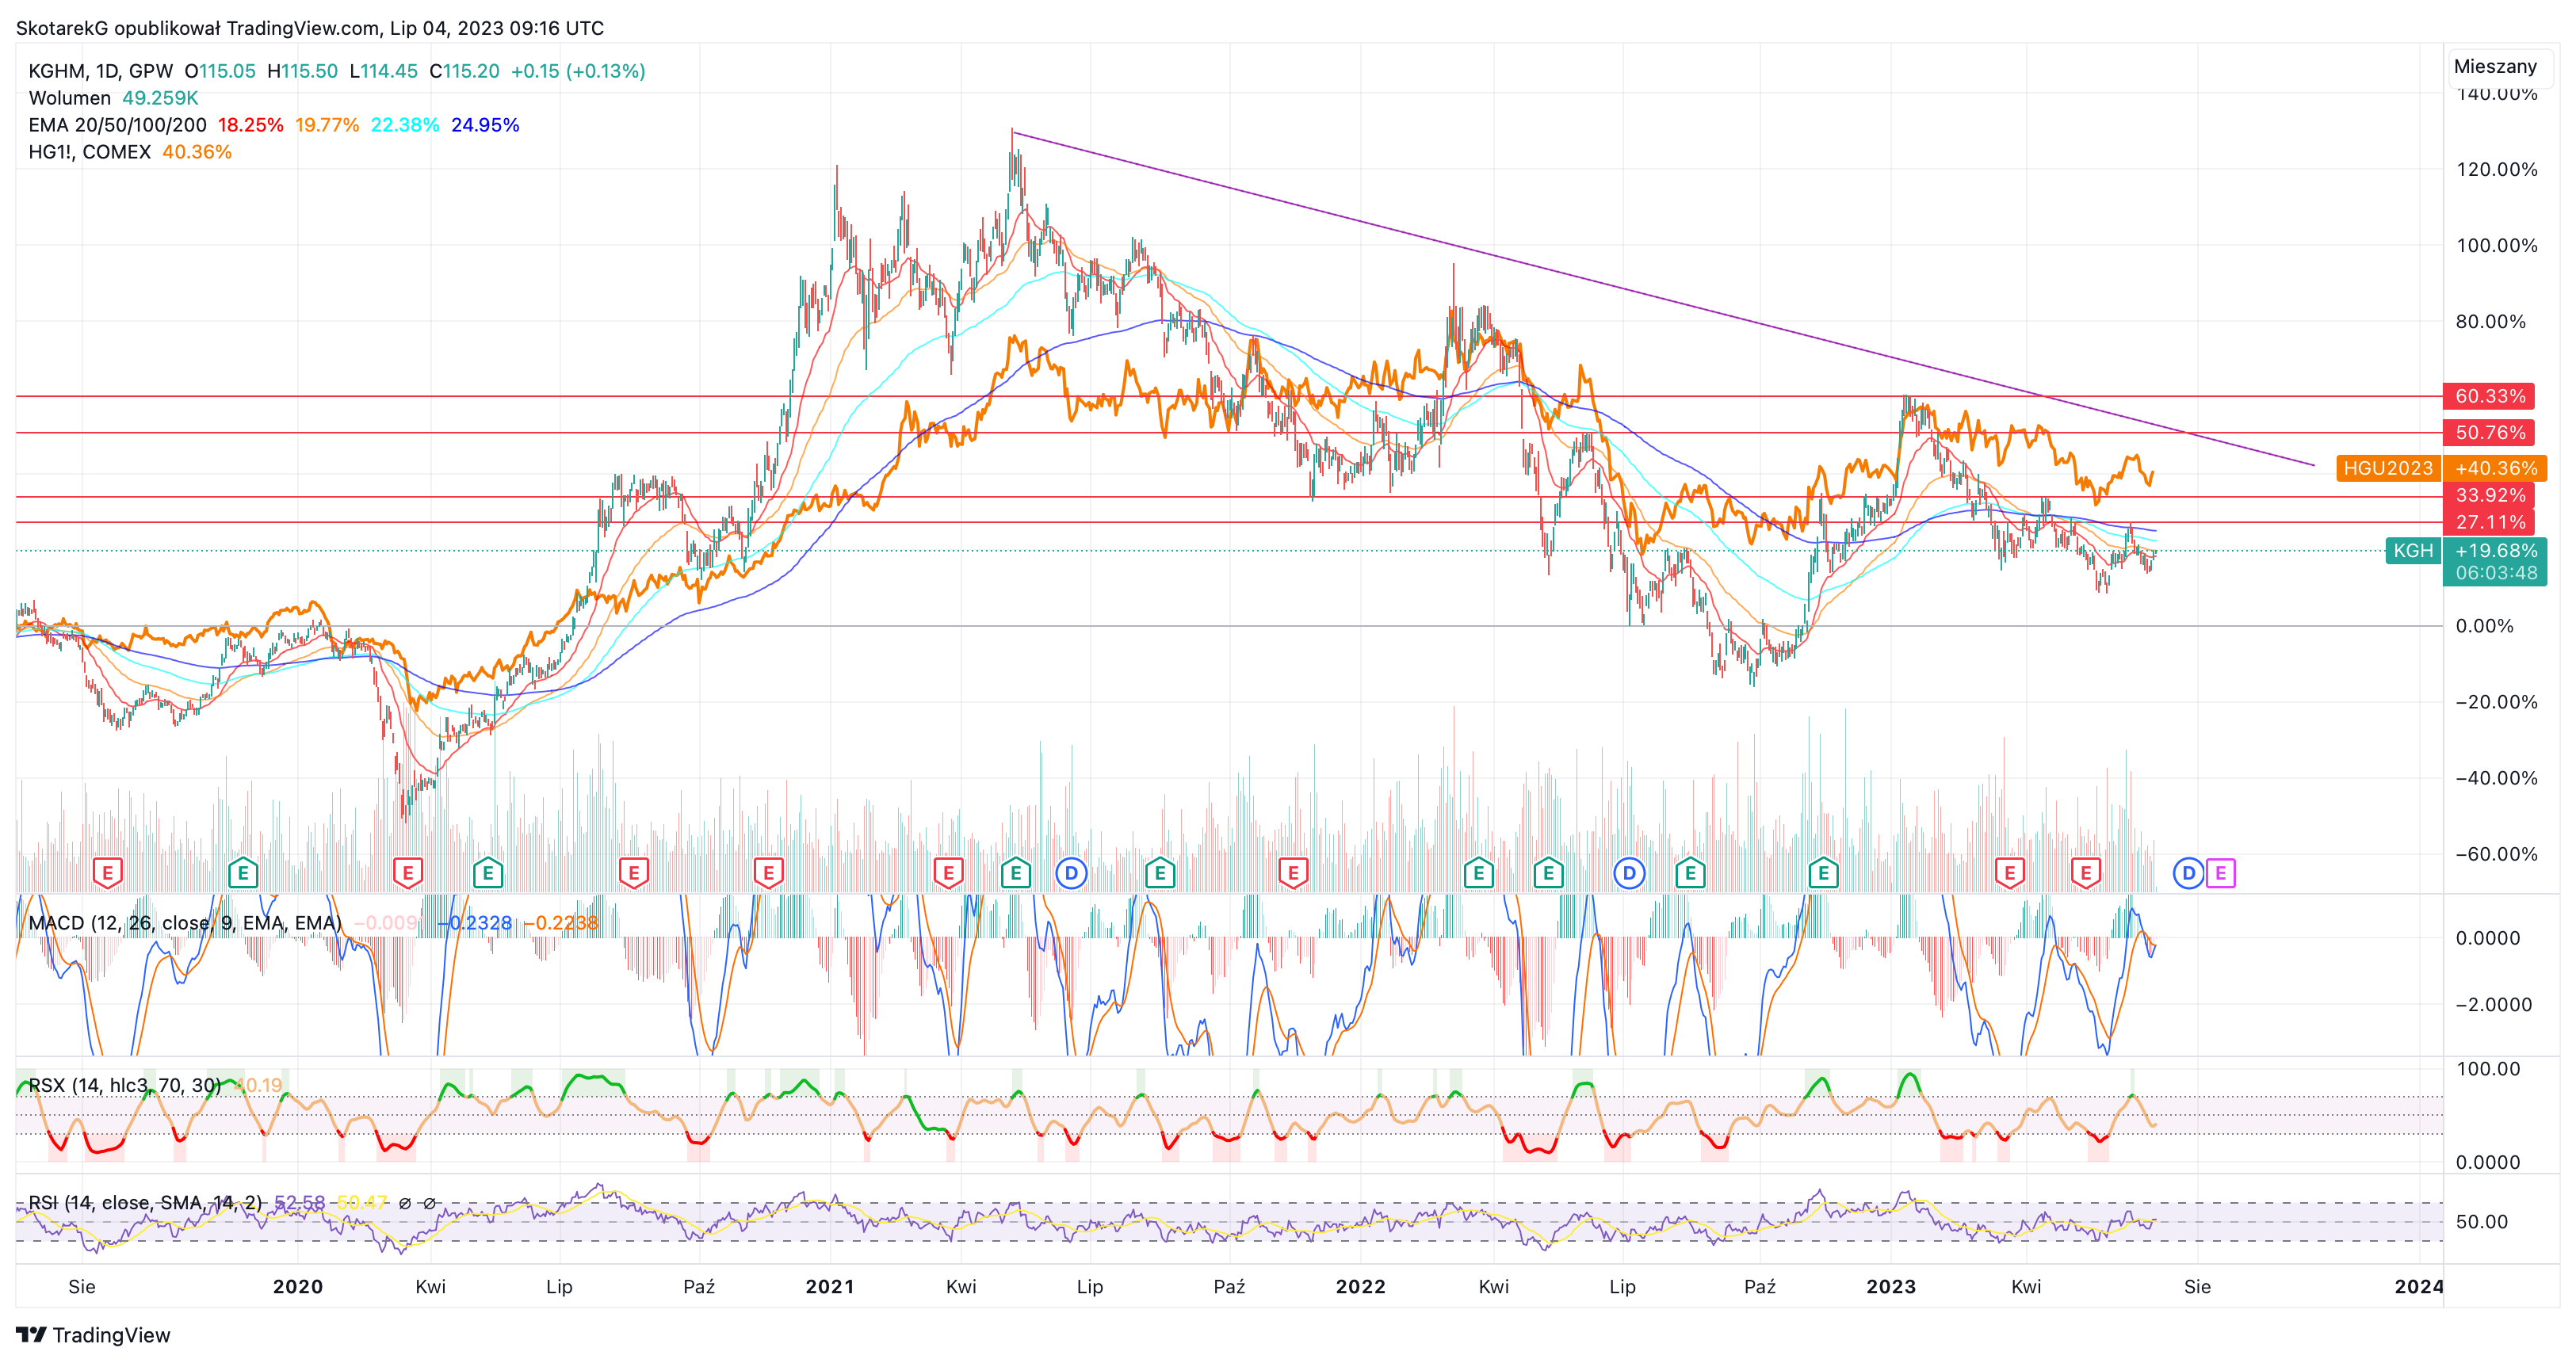The width and height of the screenshot is (2576, 1363).
Task: Select the RSX (14, hlc3, 70, 30) legend
Action: [x=124, y=1085]
